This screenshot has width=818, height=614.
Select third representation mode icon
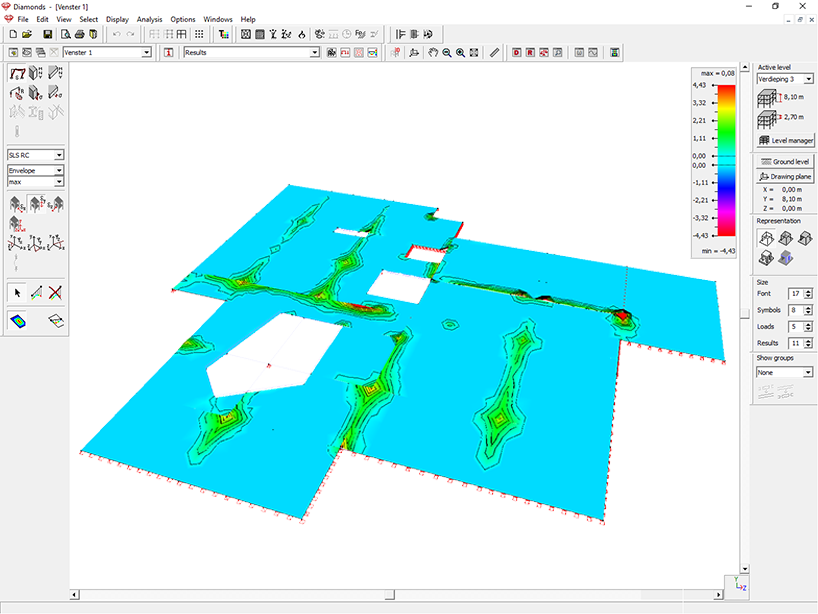(805, 239)
